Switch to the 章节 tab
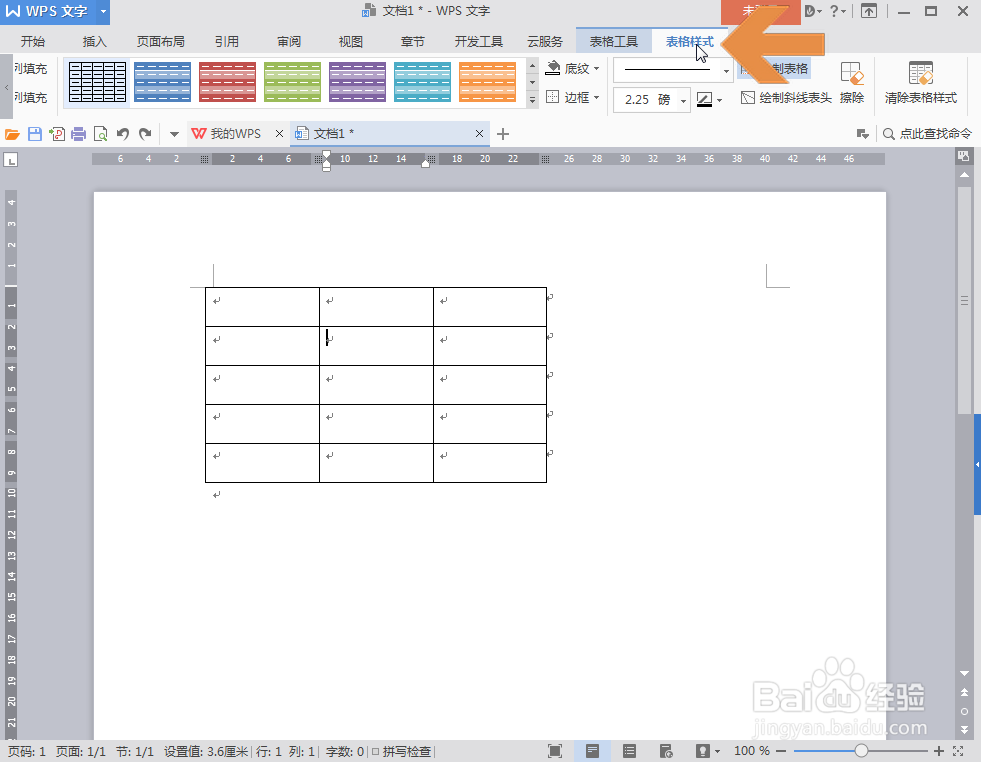This screenshot has height=762, width=981. tap(412, 41)
